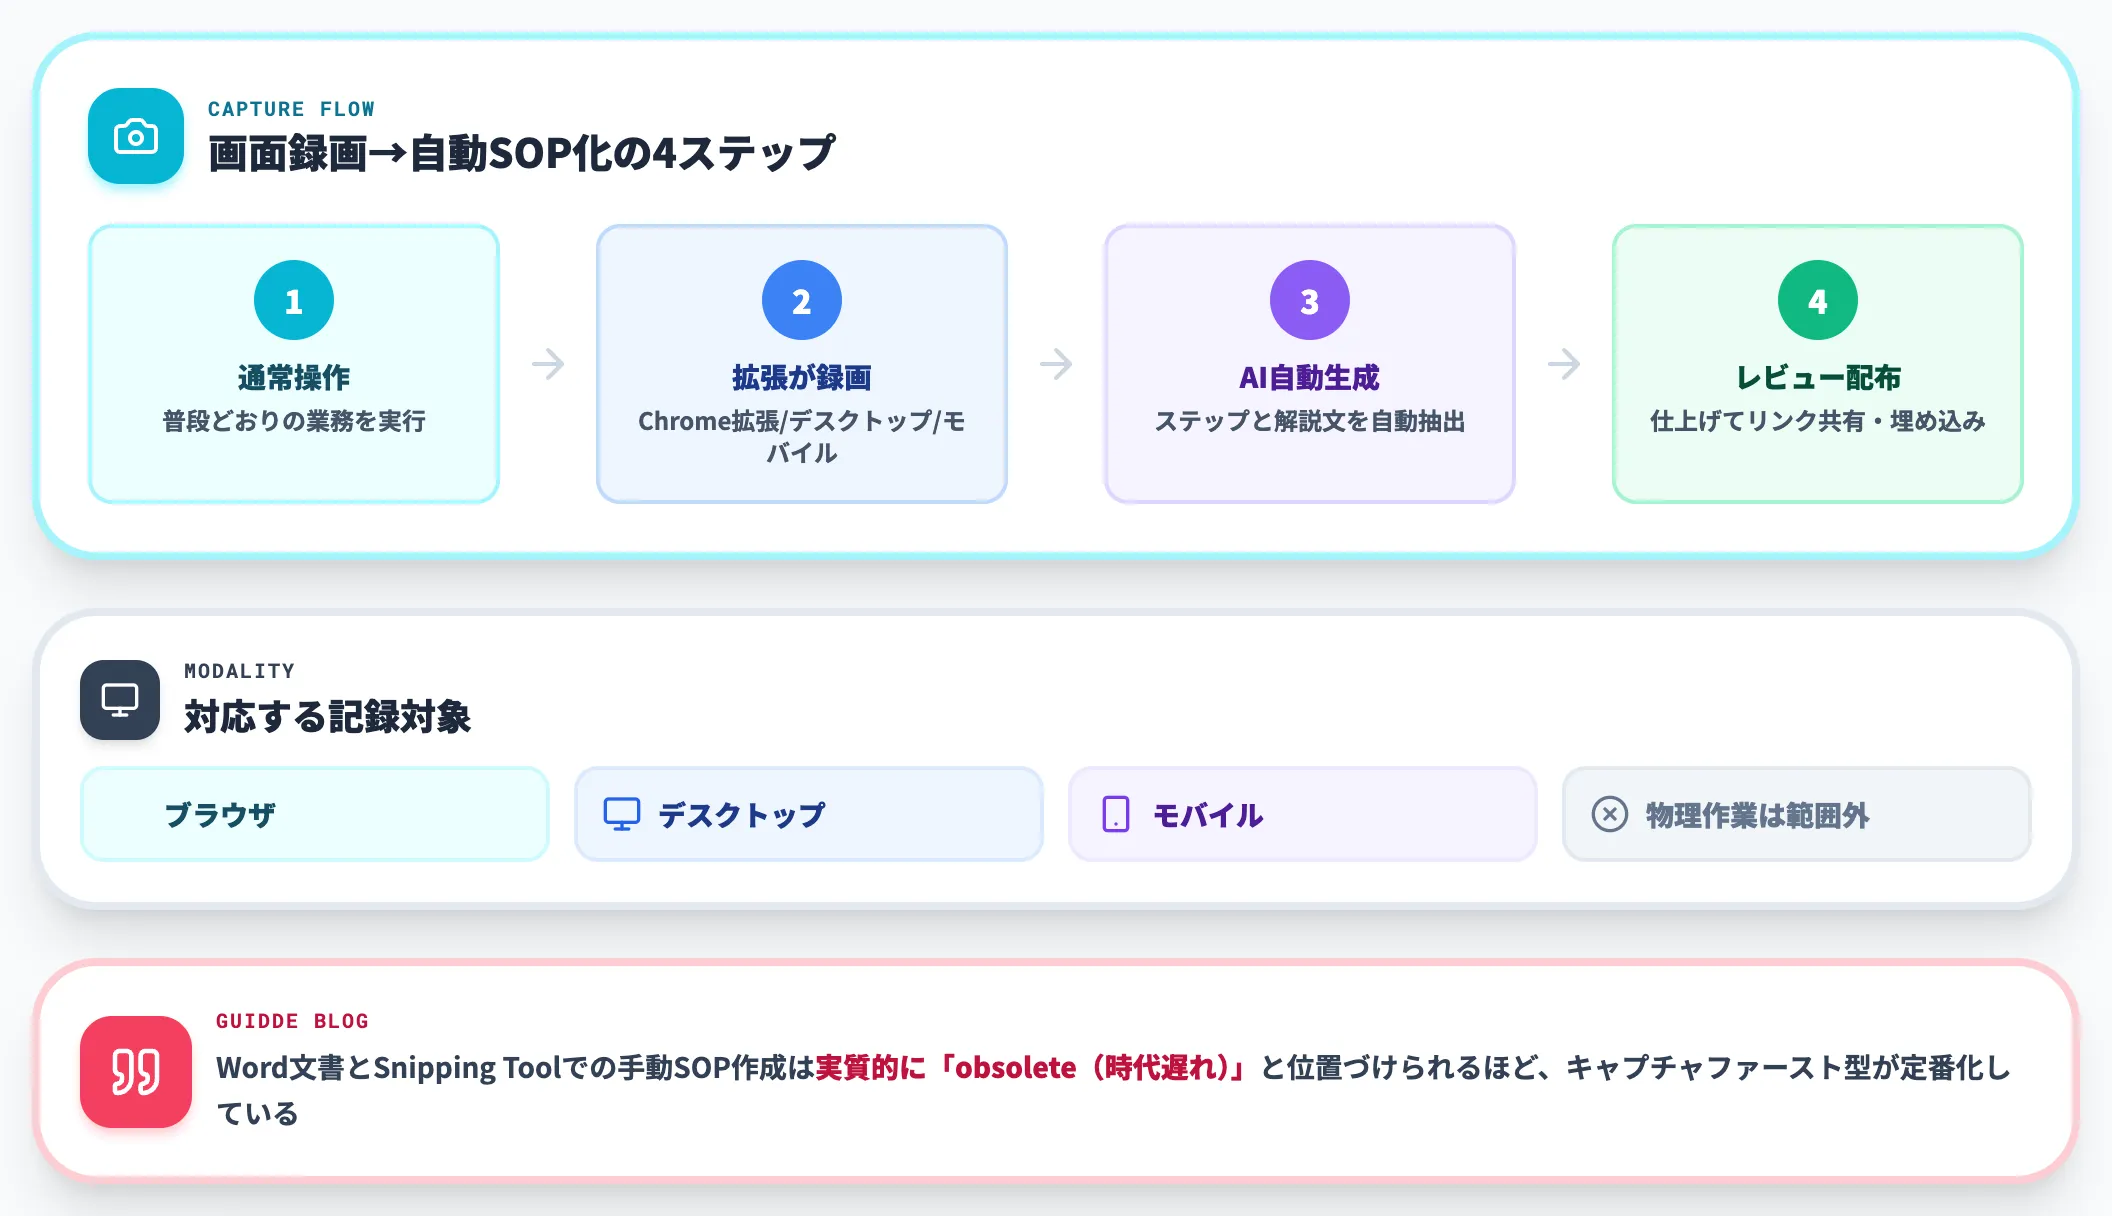Click the blue numbered circle 2 badge

pyautogui.click(x=802, y=300)
